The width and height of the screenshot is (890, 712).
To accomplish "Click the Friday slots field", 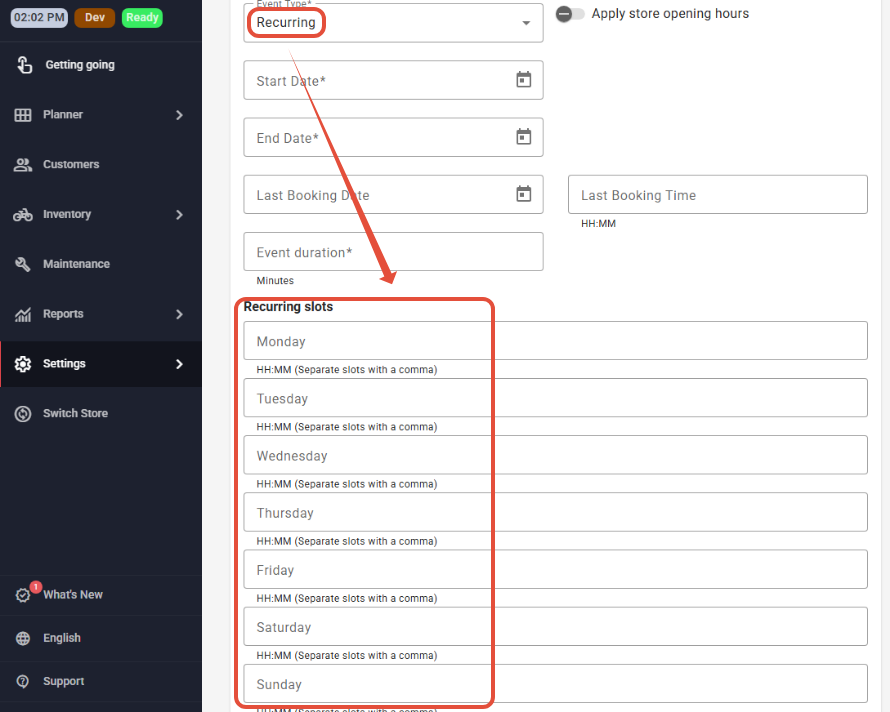I will coord(555,569).
